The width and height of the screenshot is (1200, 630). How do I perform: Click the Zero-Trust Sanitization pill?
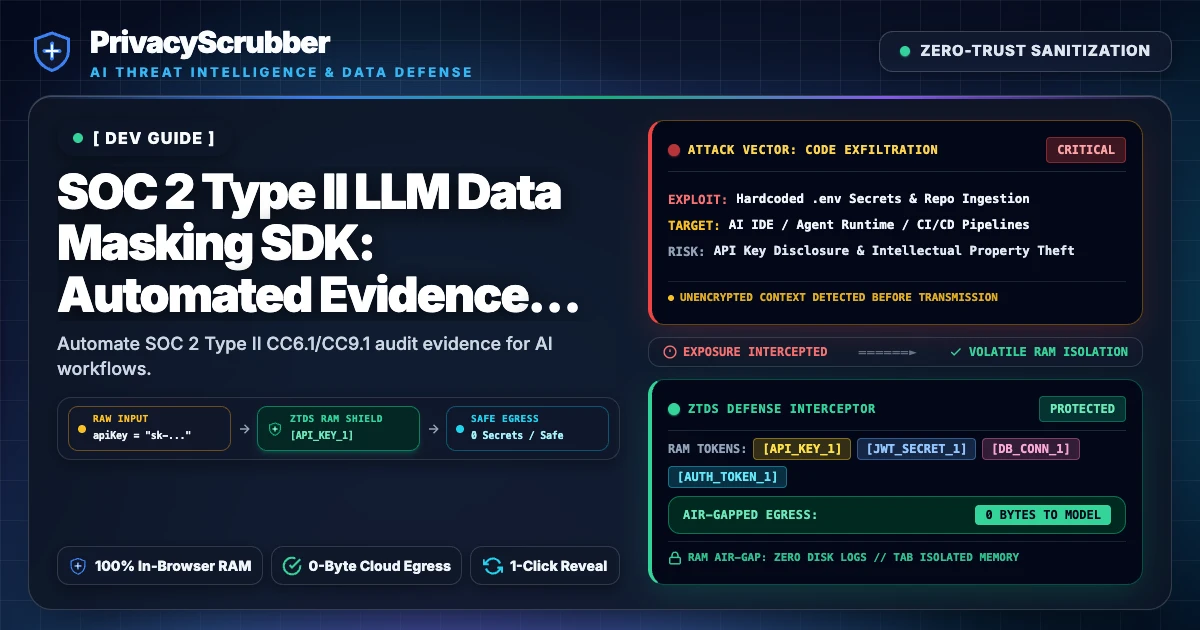click(x=1025, y=51)
